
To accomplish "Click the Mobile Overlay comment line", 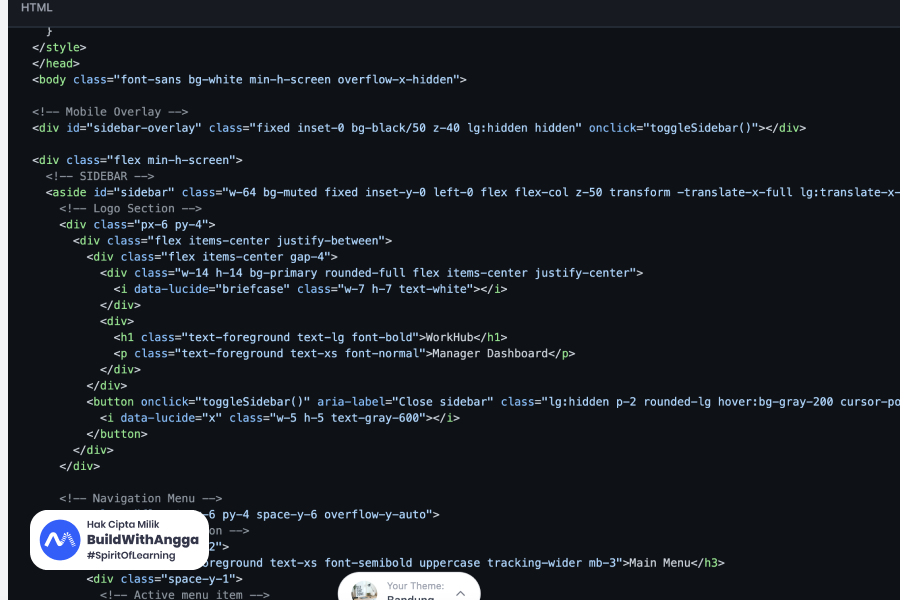I will pyautogui.click(x=110, y=112).
